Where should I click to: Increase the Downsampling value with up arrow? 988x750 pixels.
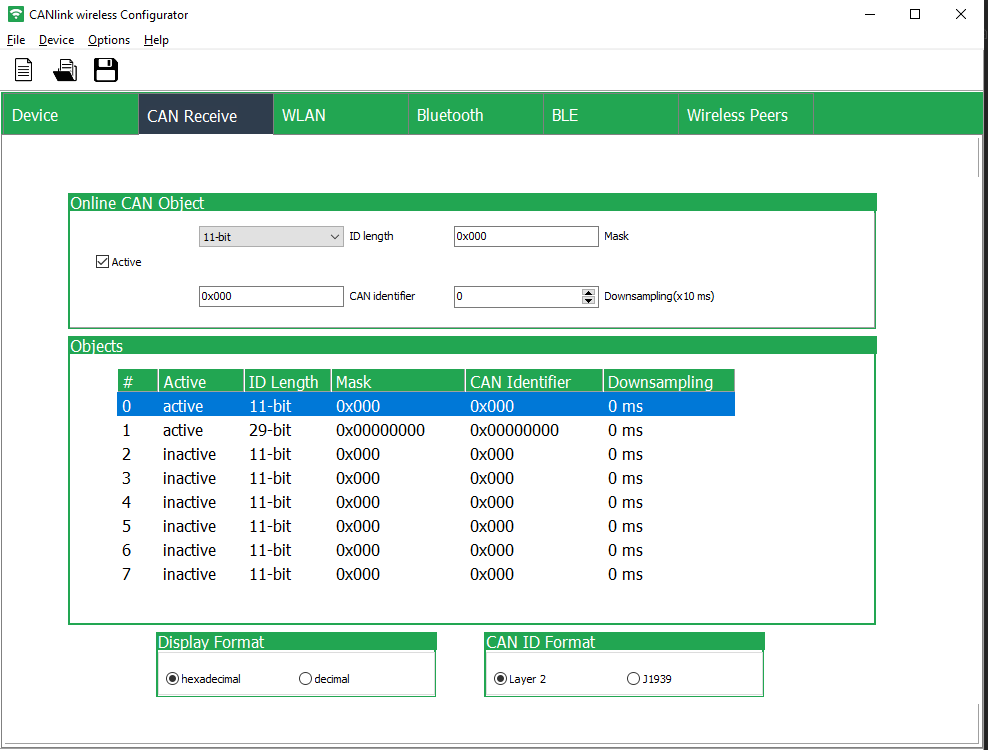588,292
